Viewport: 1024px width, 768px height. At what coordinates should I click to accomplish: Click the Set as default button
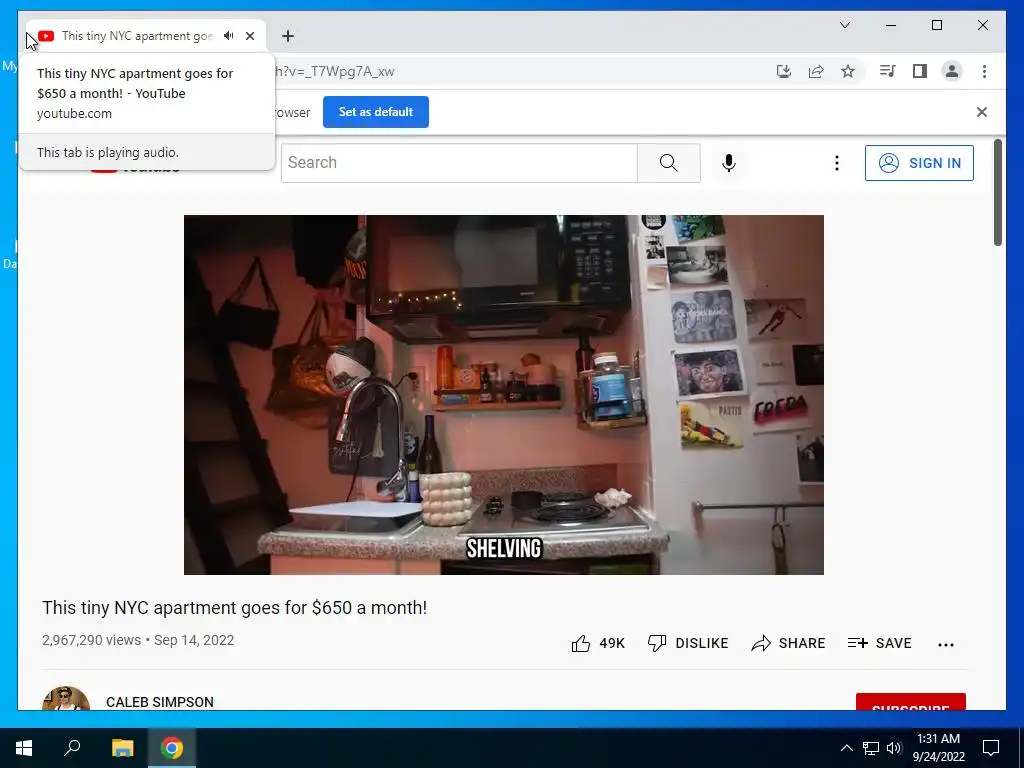[376, 112]
